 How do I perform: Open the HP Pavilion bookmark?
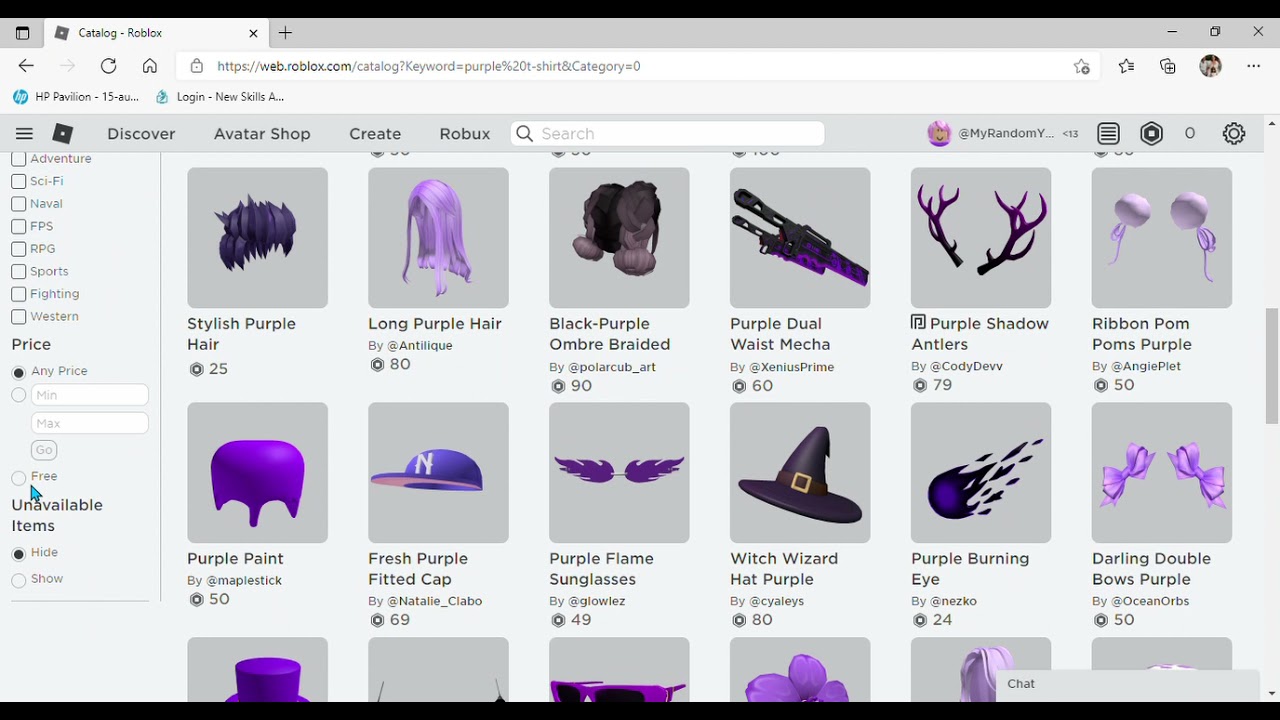pyautogui.click(x=76, y=97)
